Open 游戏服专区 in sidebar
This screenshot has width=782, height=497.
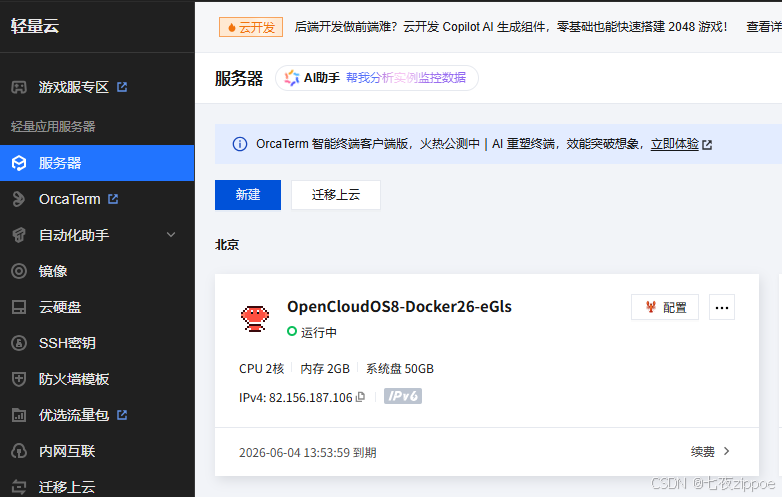click(74, 87)
